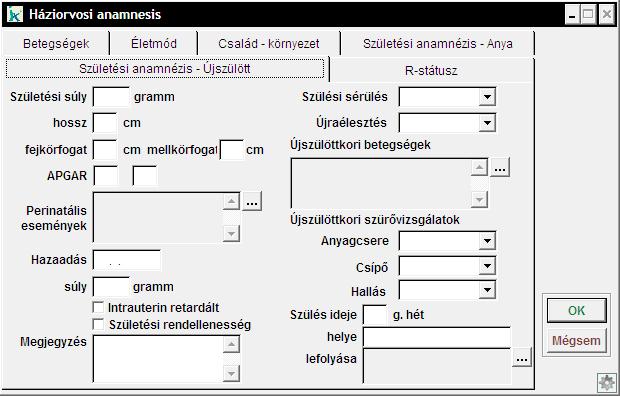
Task: Expand the Anyagcsere screening dropdown
Action: click(487, 241)
